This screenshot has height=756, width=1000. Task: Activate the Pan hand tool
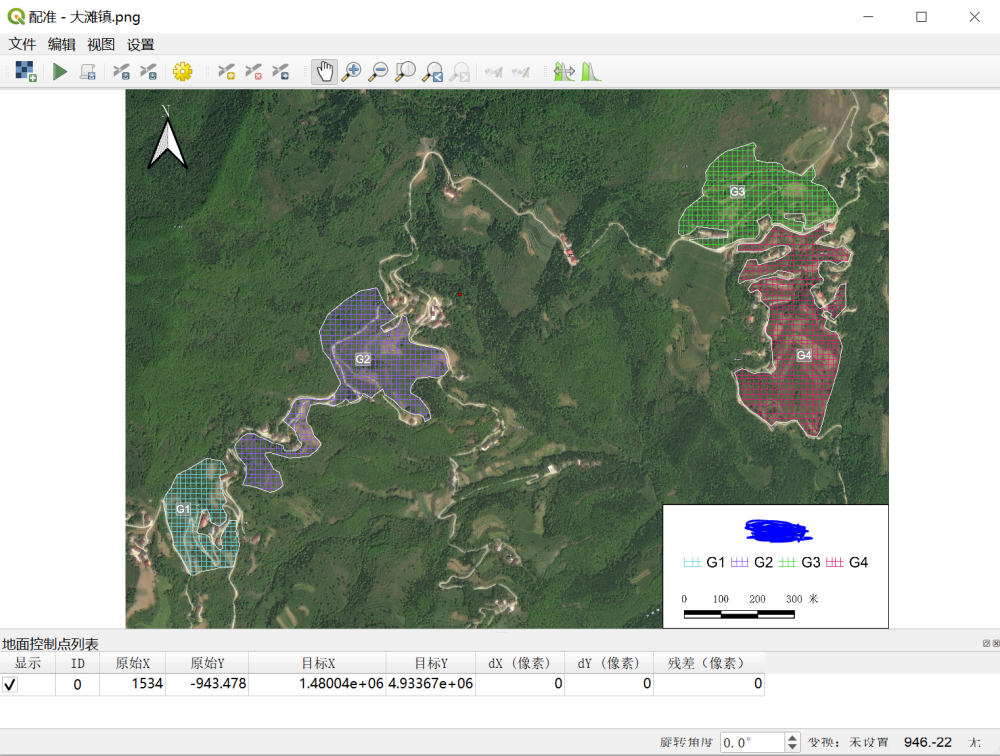[325, 71]
